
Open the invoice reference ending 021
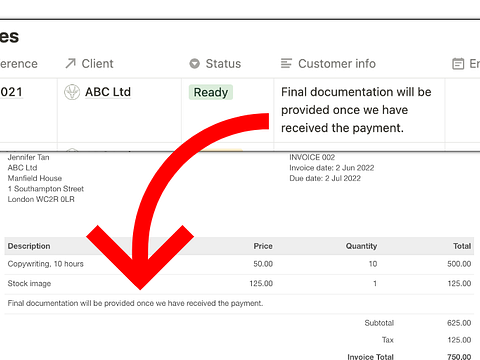tap(11, 92)
